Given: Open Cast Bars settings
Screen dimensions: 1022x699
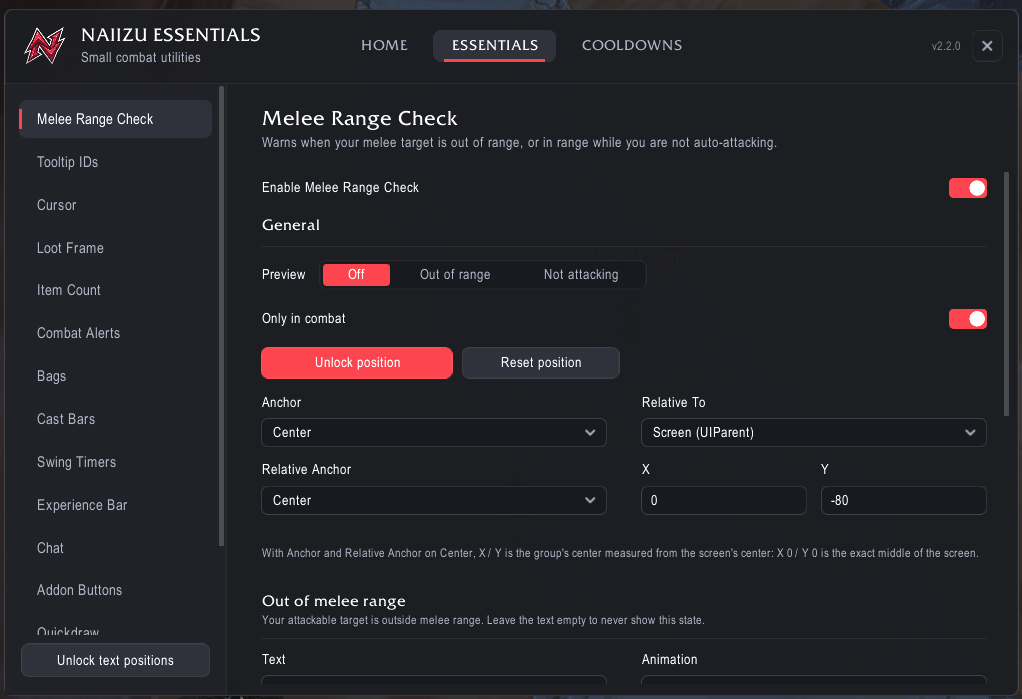Looking at the screenshot, I should pyautogui.click(x=115, y=419).
